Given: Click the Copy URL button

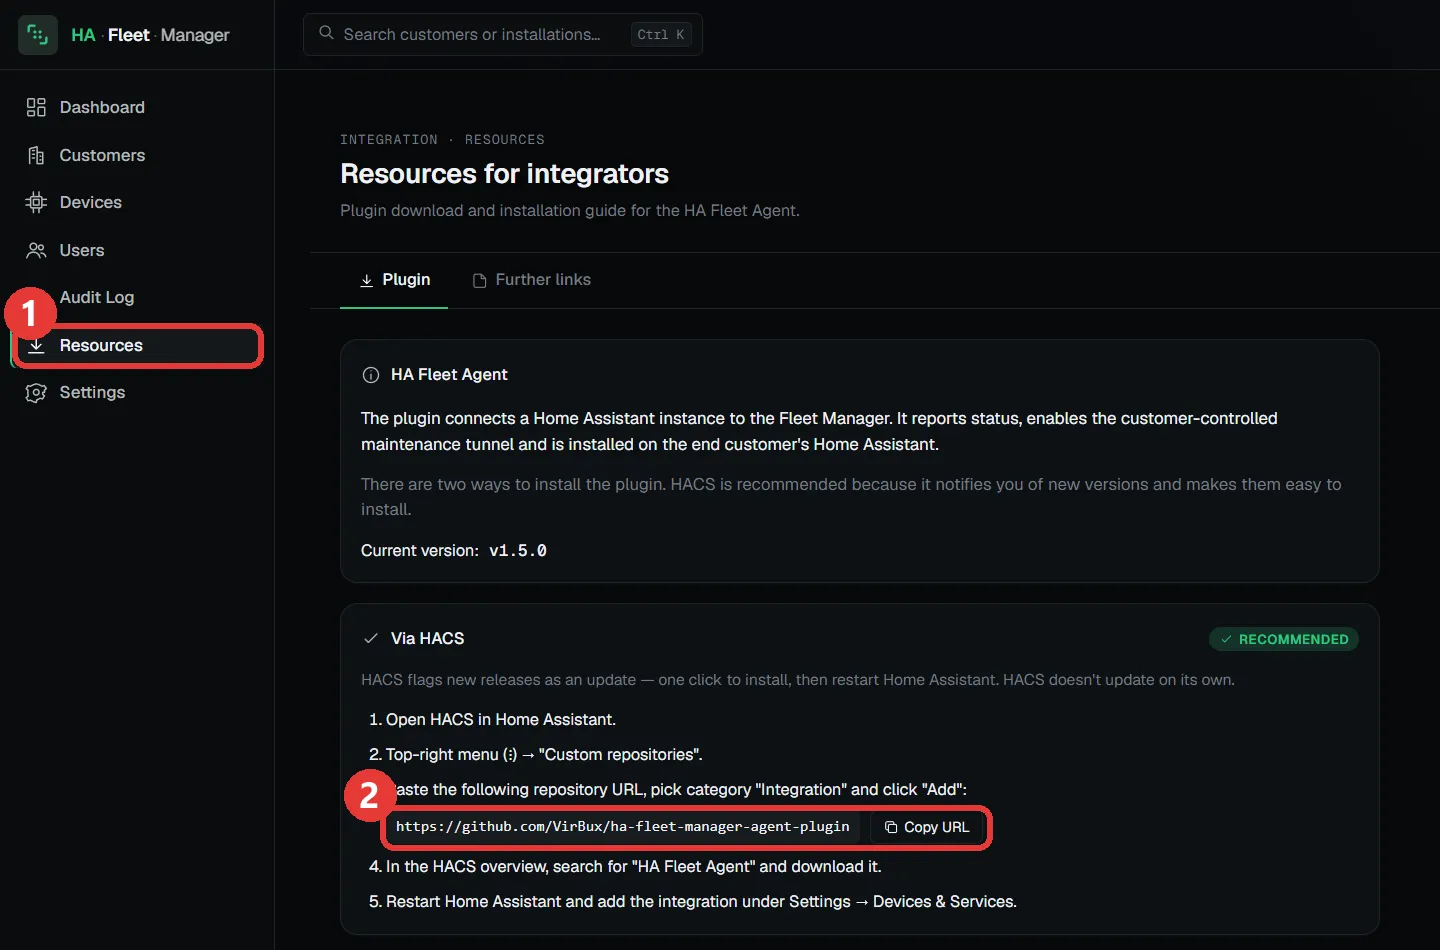Looking at the screenshot, I should pyautogui.click(x=927, y=827).
